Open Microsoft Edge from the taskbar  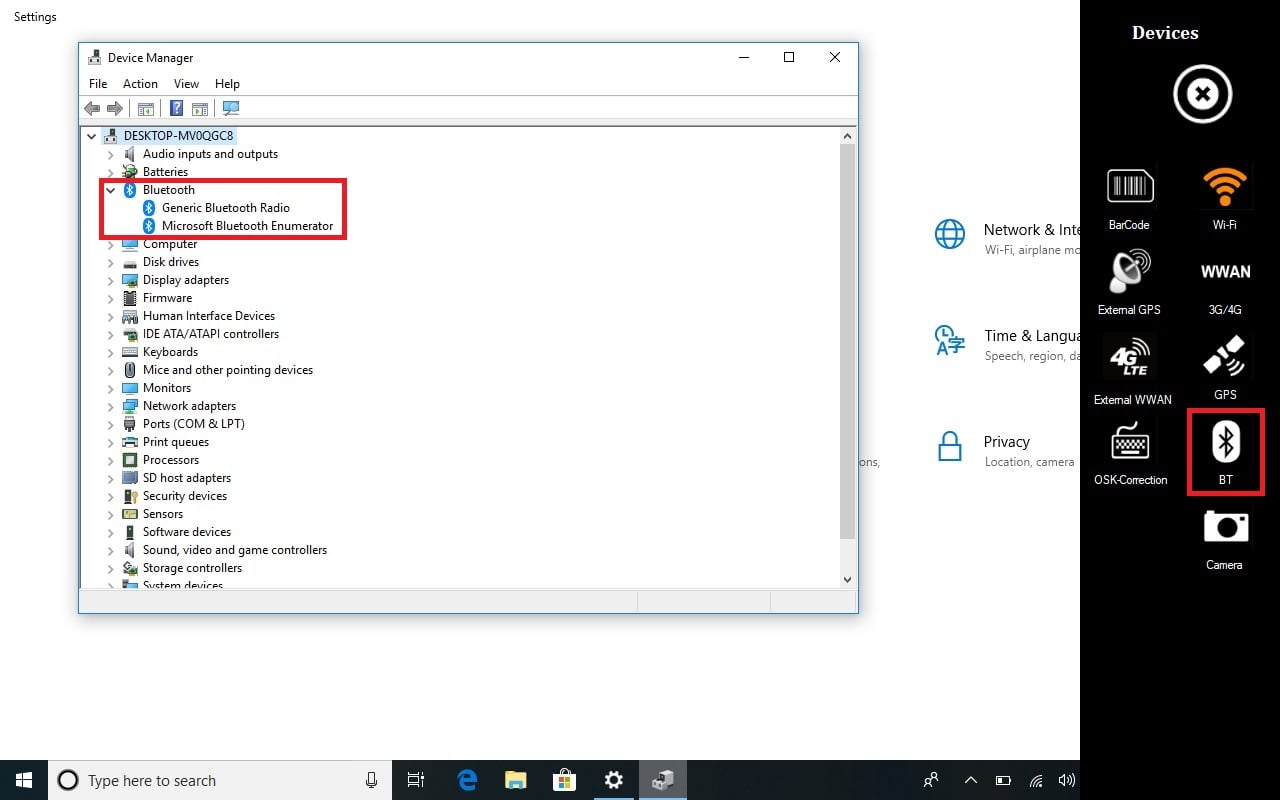point(467,780)
